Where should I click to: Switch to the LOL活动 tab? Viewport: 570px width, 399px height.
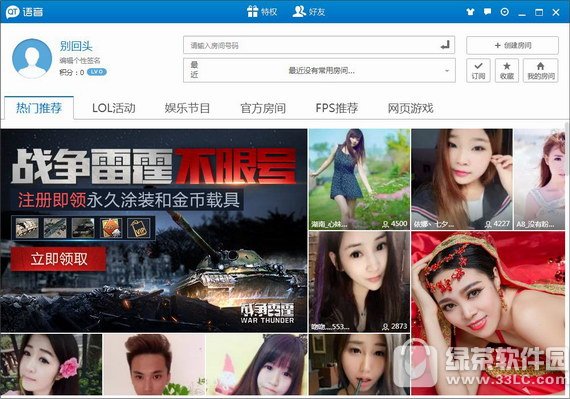click(114, 108)
